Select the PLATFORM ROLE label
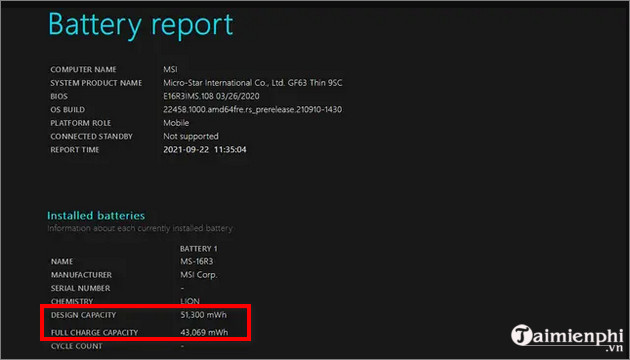630x360 pixels. click(x=80, y=123)
